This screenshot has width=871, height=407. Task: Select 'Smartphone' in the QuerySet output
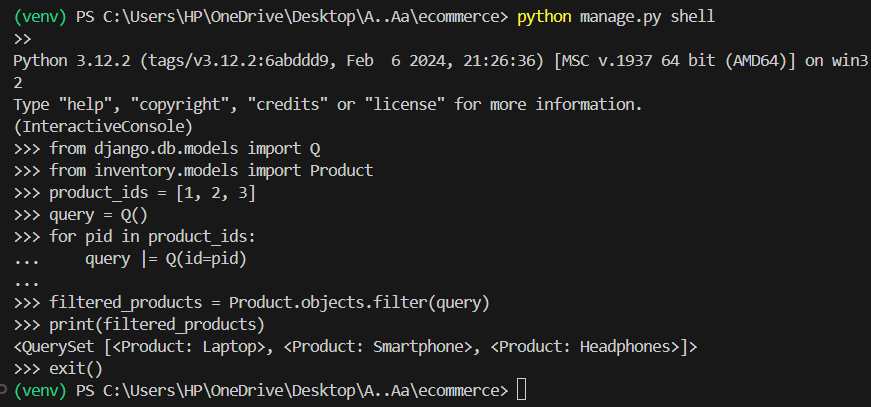[415, 347]
